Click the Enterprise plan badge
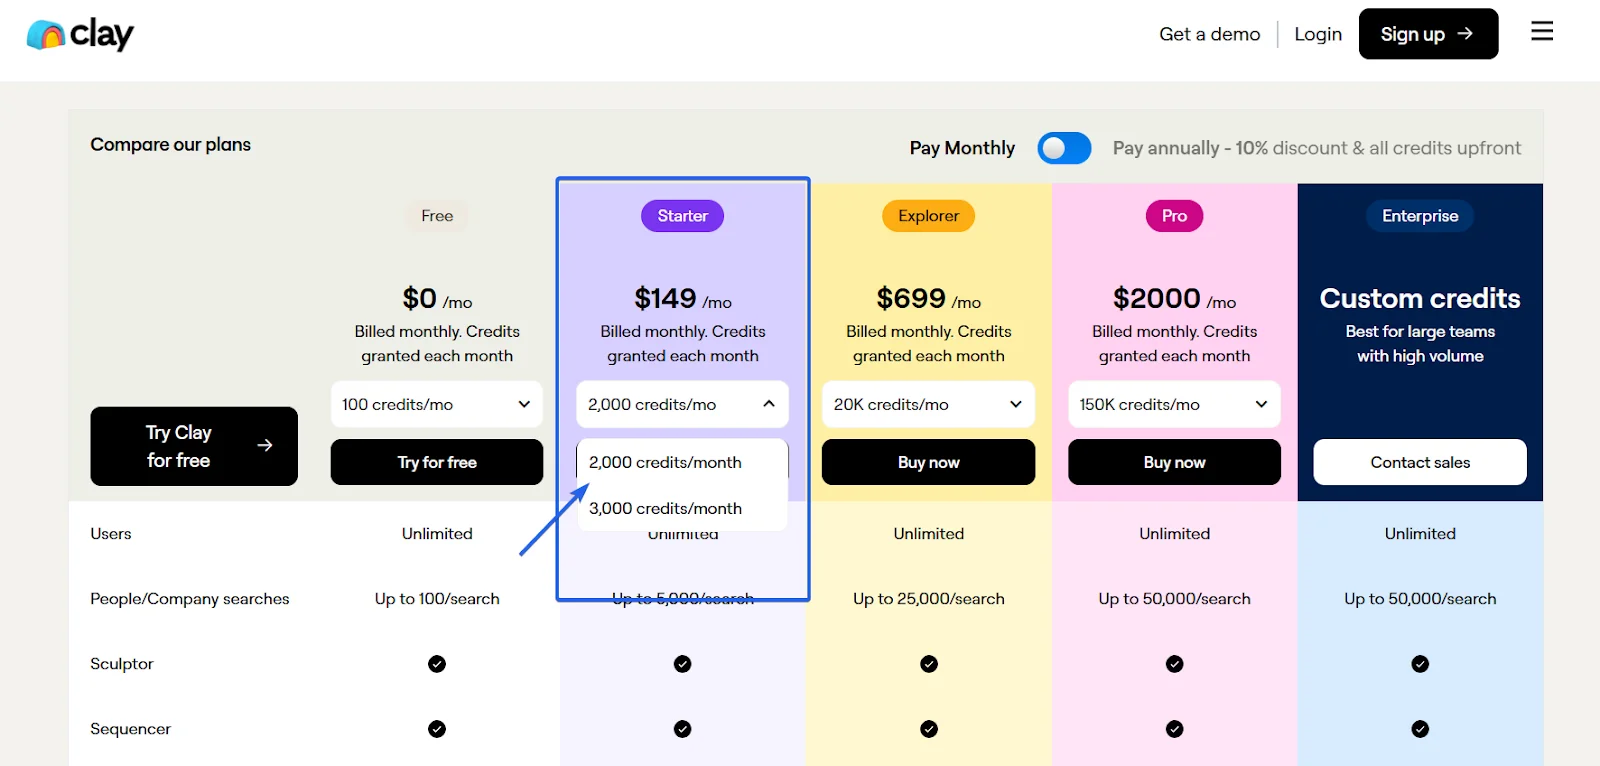1600x766 pixels. tap(1420, 216)
